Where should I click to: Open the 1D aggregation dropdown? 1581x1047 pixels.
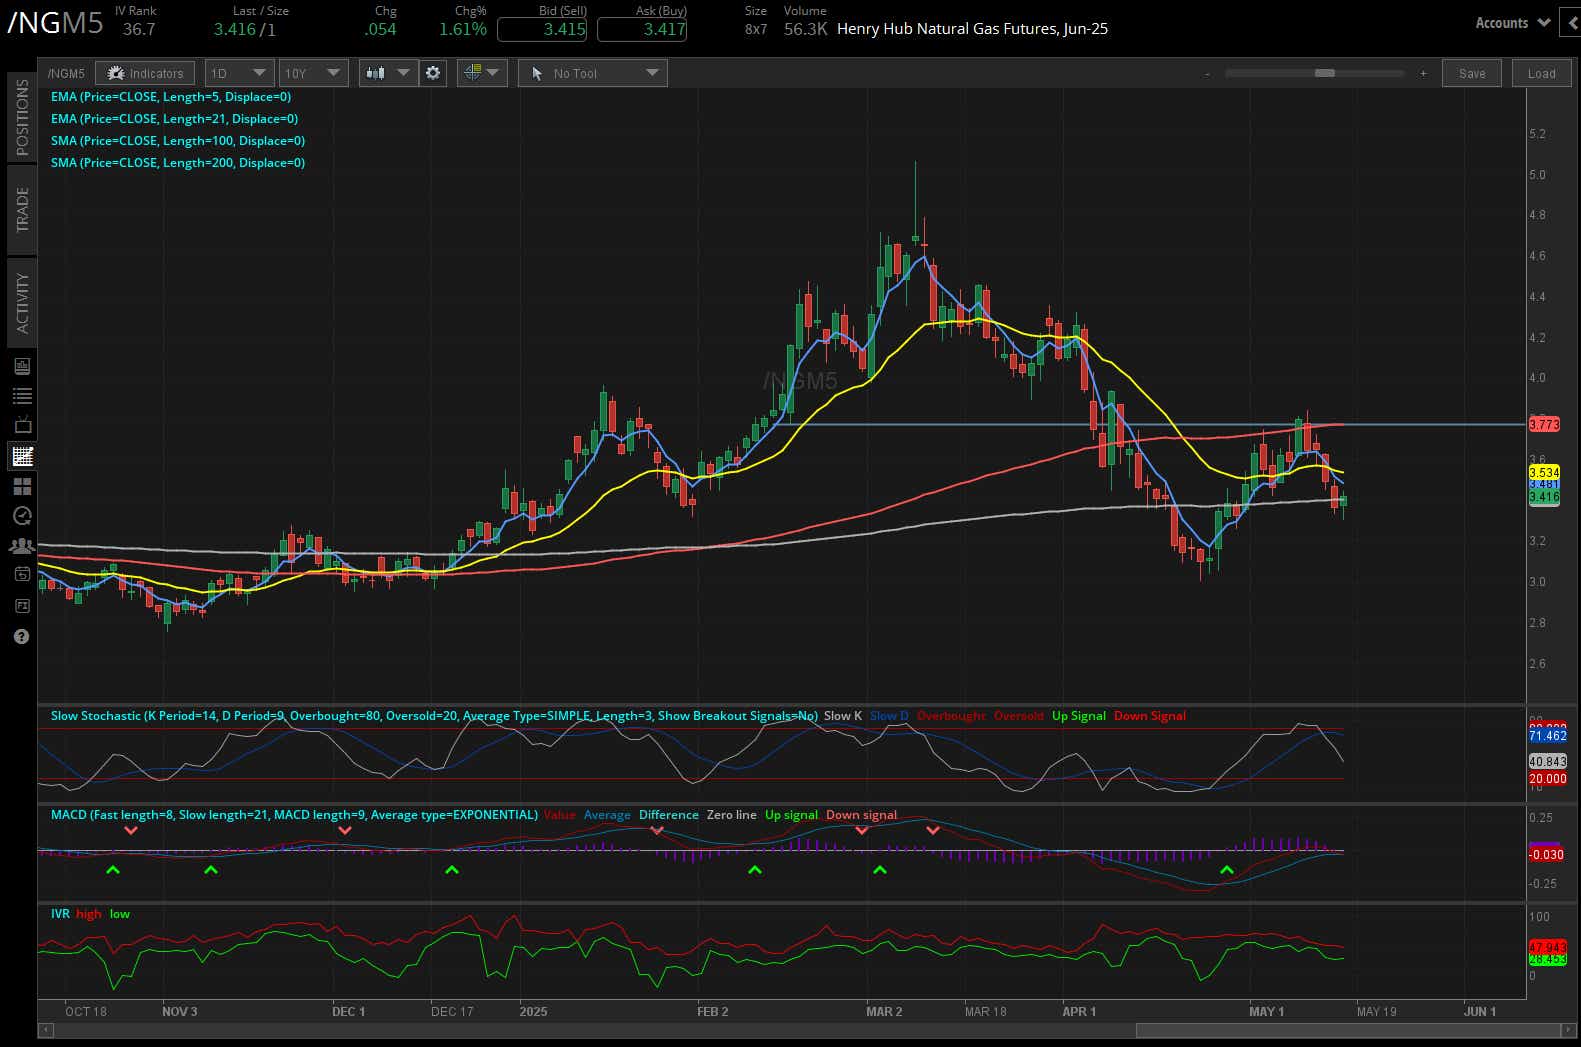[x=239, y=73]
